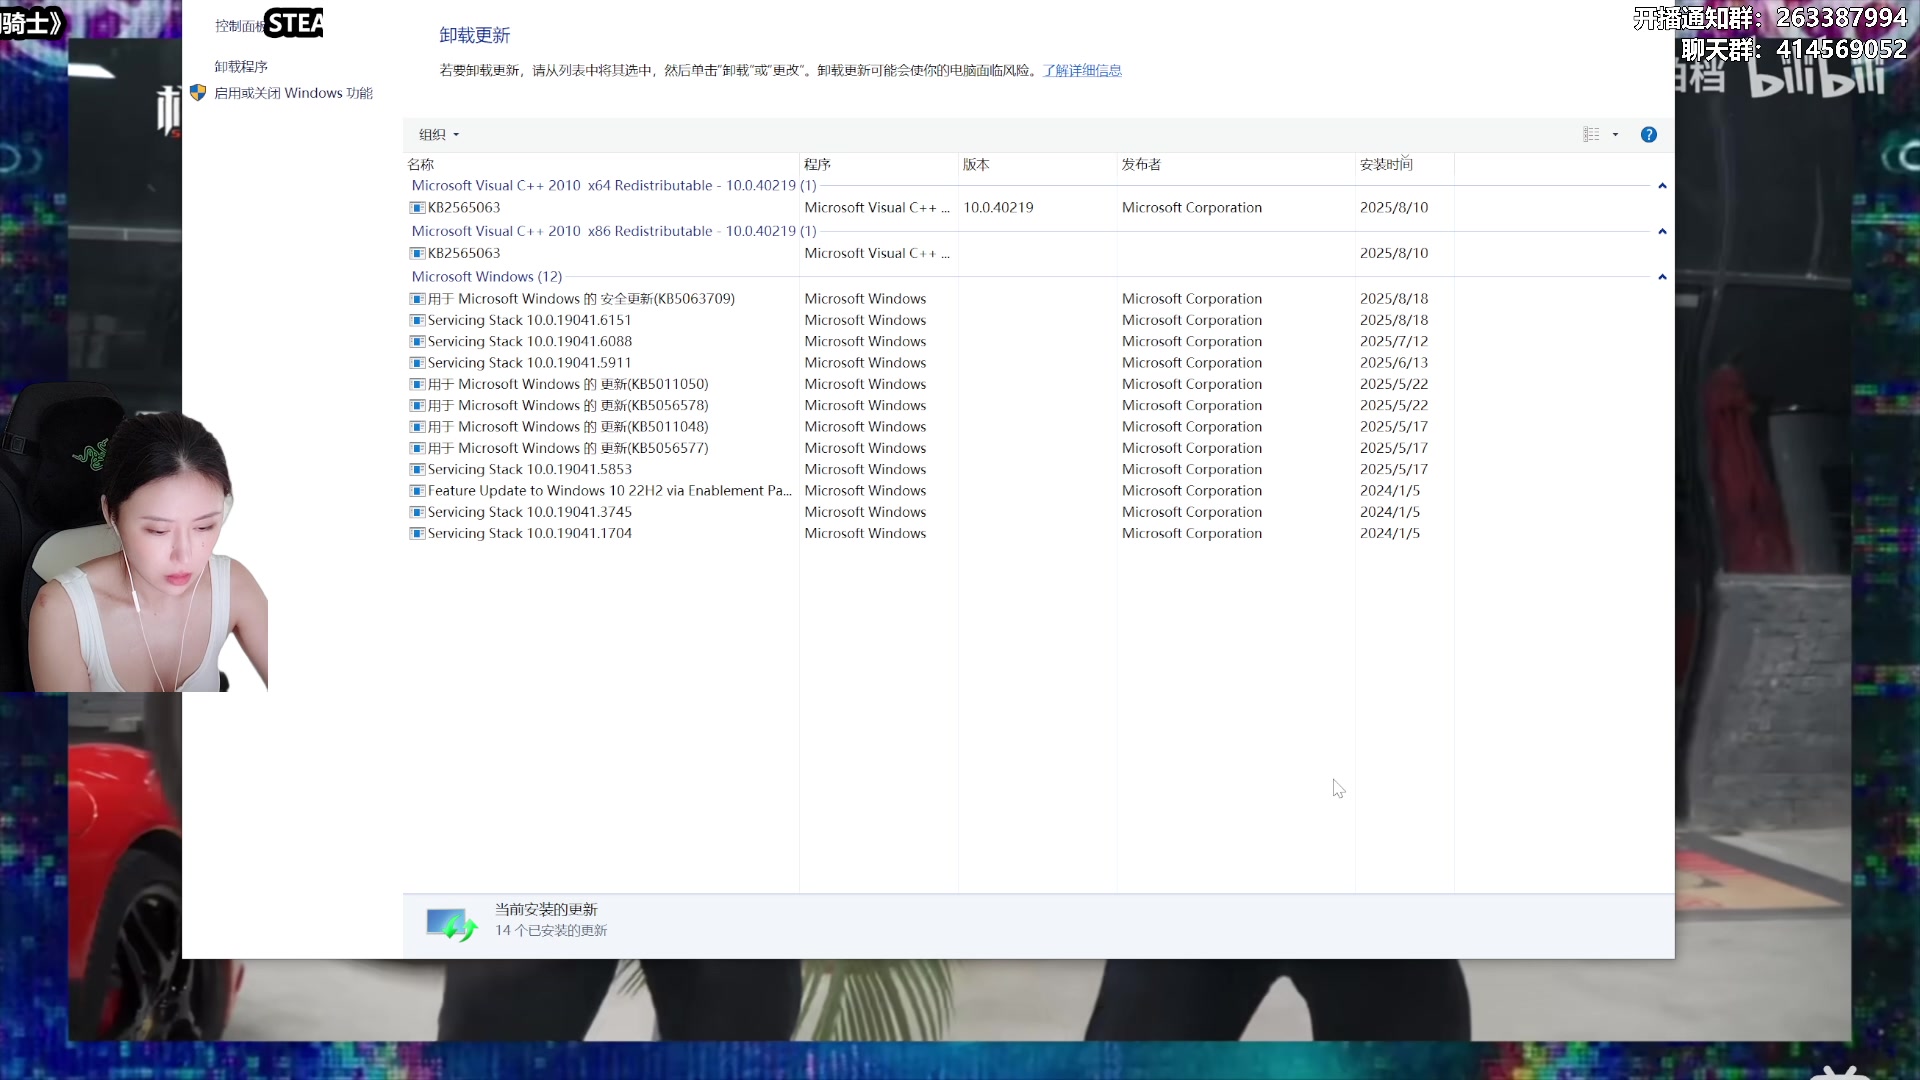This screenshot has width=1920, height=1080.
Task: Select Servicing Stack 10.0.19041.3745 entry
Action: click(529, 513)
